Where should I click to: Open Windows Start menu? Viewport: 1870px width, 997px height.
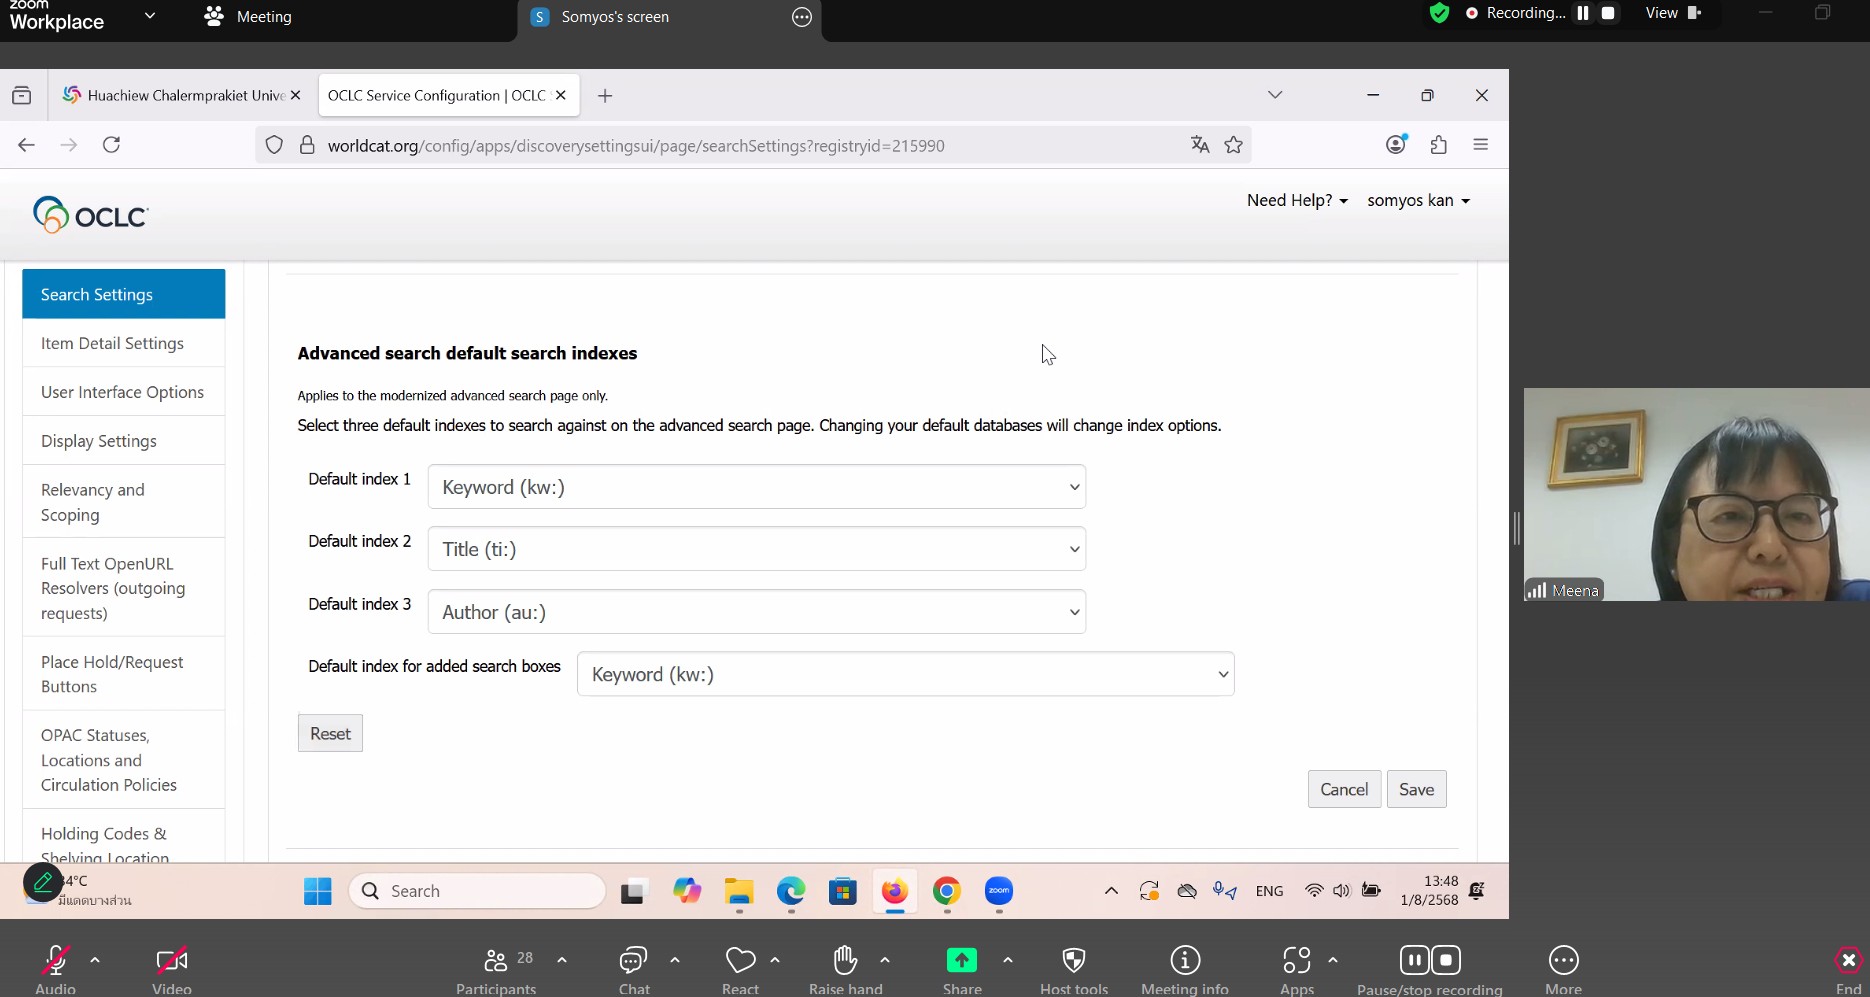pyautogui.click(x=317, y=891)
